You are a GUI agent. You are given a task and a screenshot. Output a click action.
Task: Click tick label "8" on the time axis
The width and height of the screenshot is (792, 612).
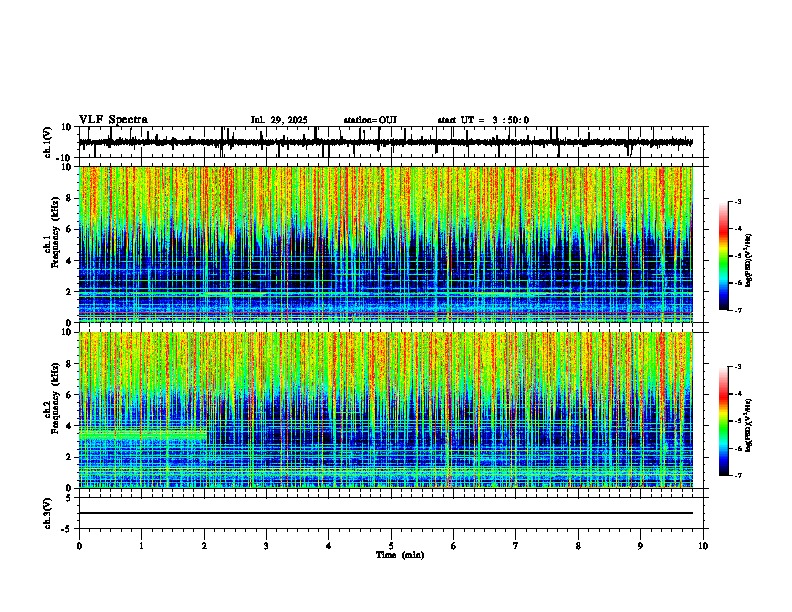pyautogui.click(x=578, y=546)
